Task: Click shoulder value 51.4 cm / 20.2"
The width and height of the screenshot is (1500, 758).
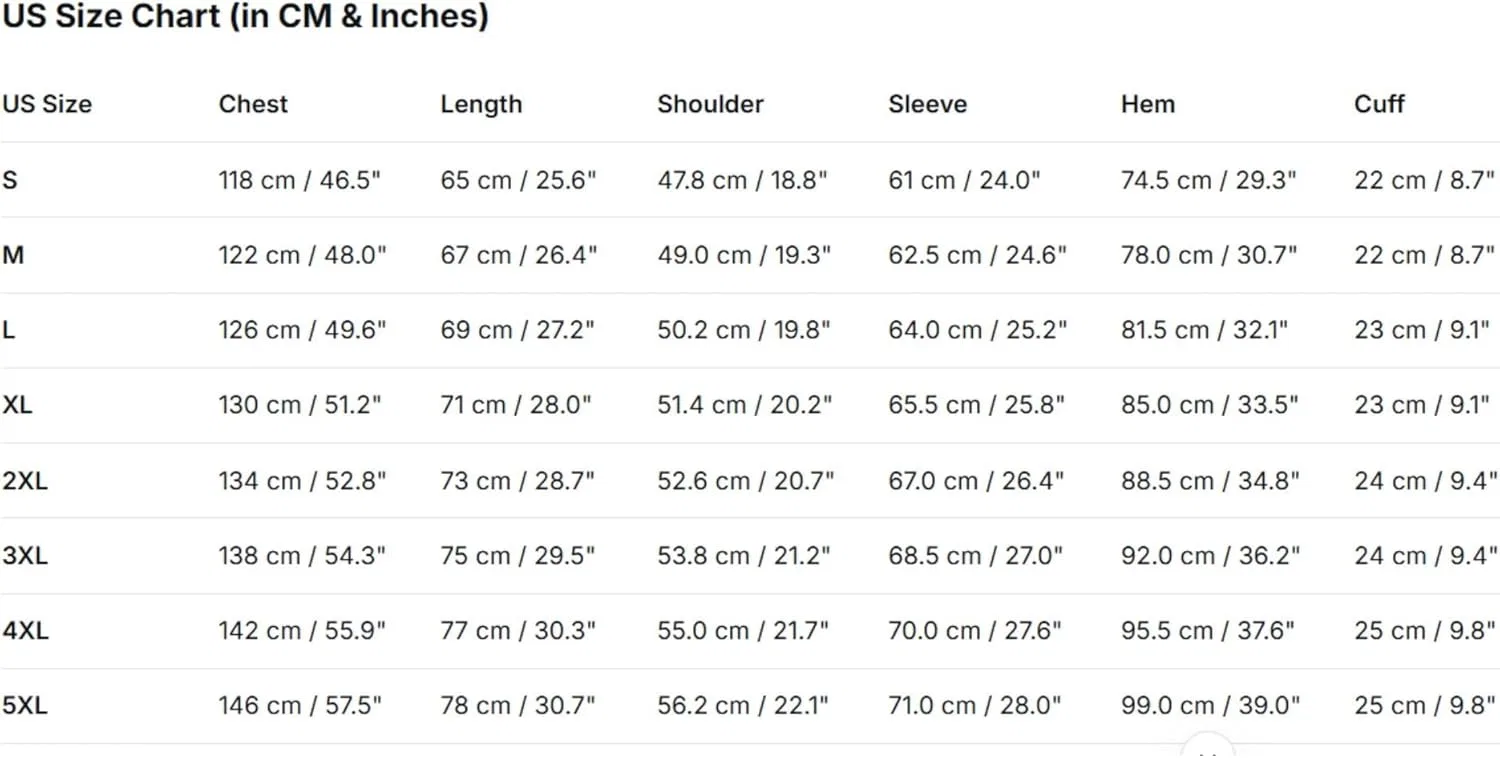Action: pyautogui.click(x=742, y=405)
